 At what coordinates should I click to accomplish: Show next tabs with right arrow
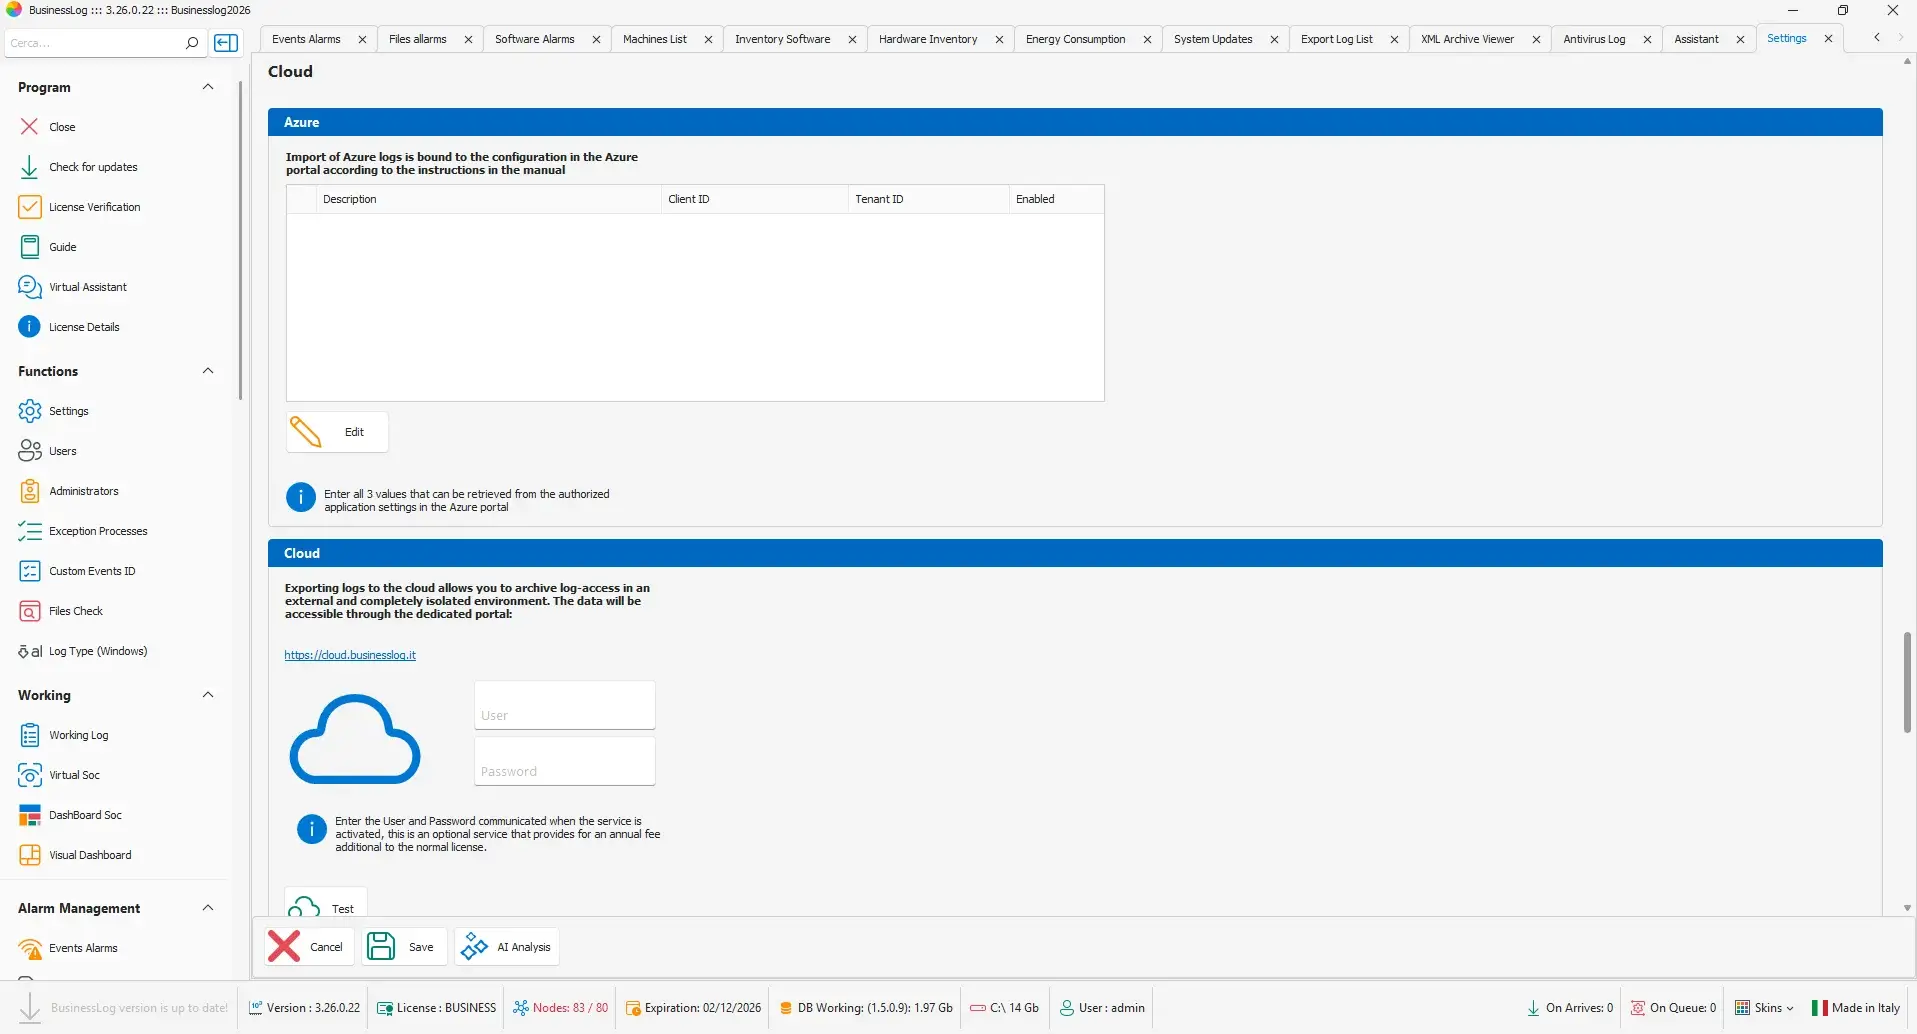1901,38
